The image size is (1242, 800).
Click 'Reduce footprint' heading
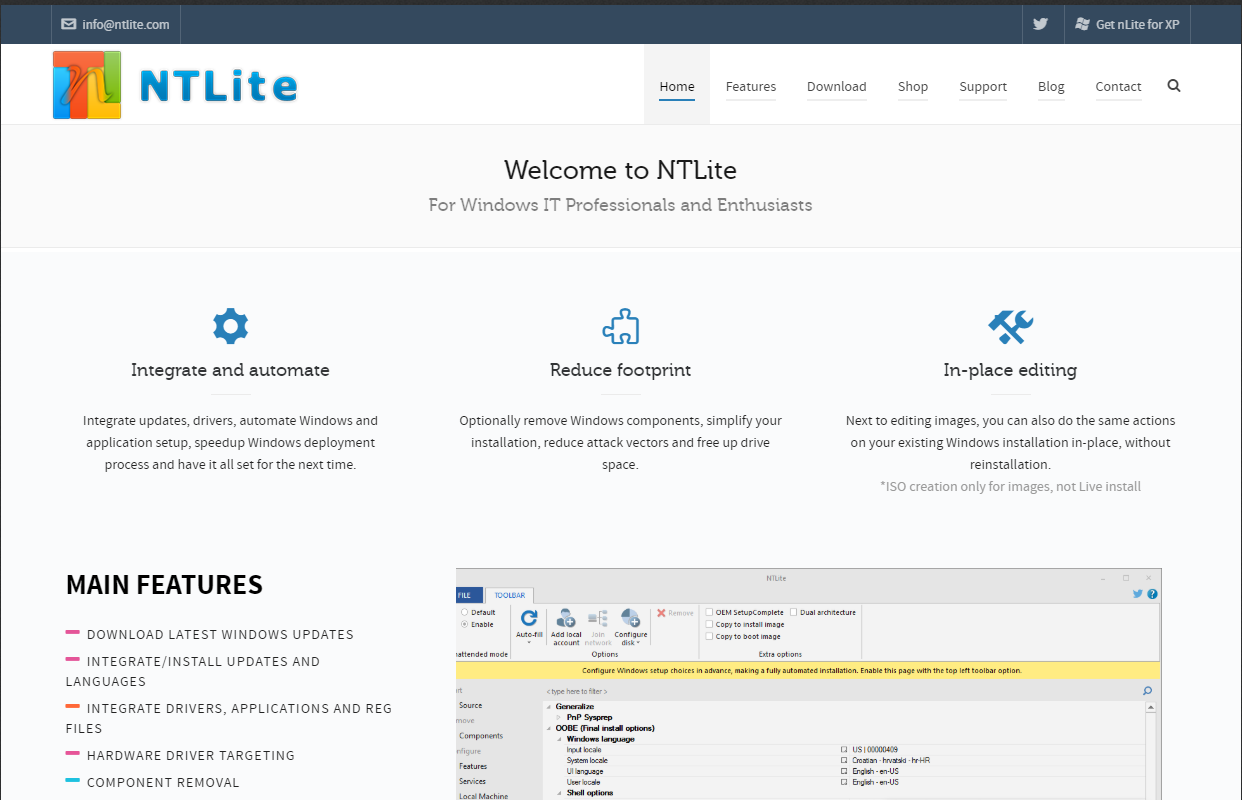point(620,370)
